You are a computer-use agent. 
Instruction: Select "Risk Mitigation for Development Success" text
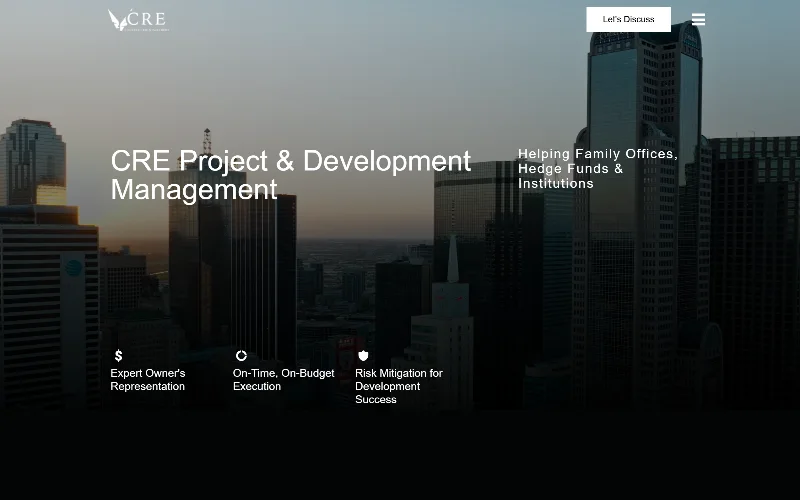(399, 386)
